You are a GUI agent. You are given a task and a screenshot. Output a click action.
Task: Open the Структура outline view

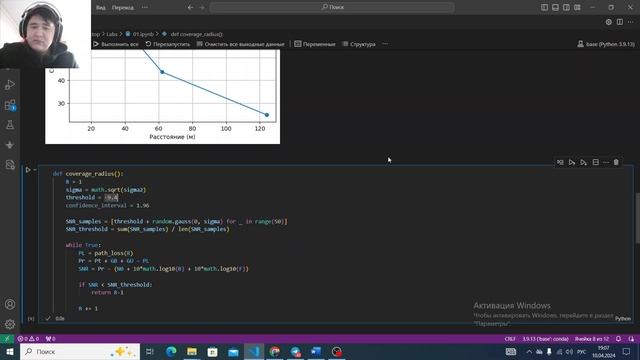tap(359, 44)
